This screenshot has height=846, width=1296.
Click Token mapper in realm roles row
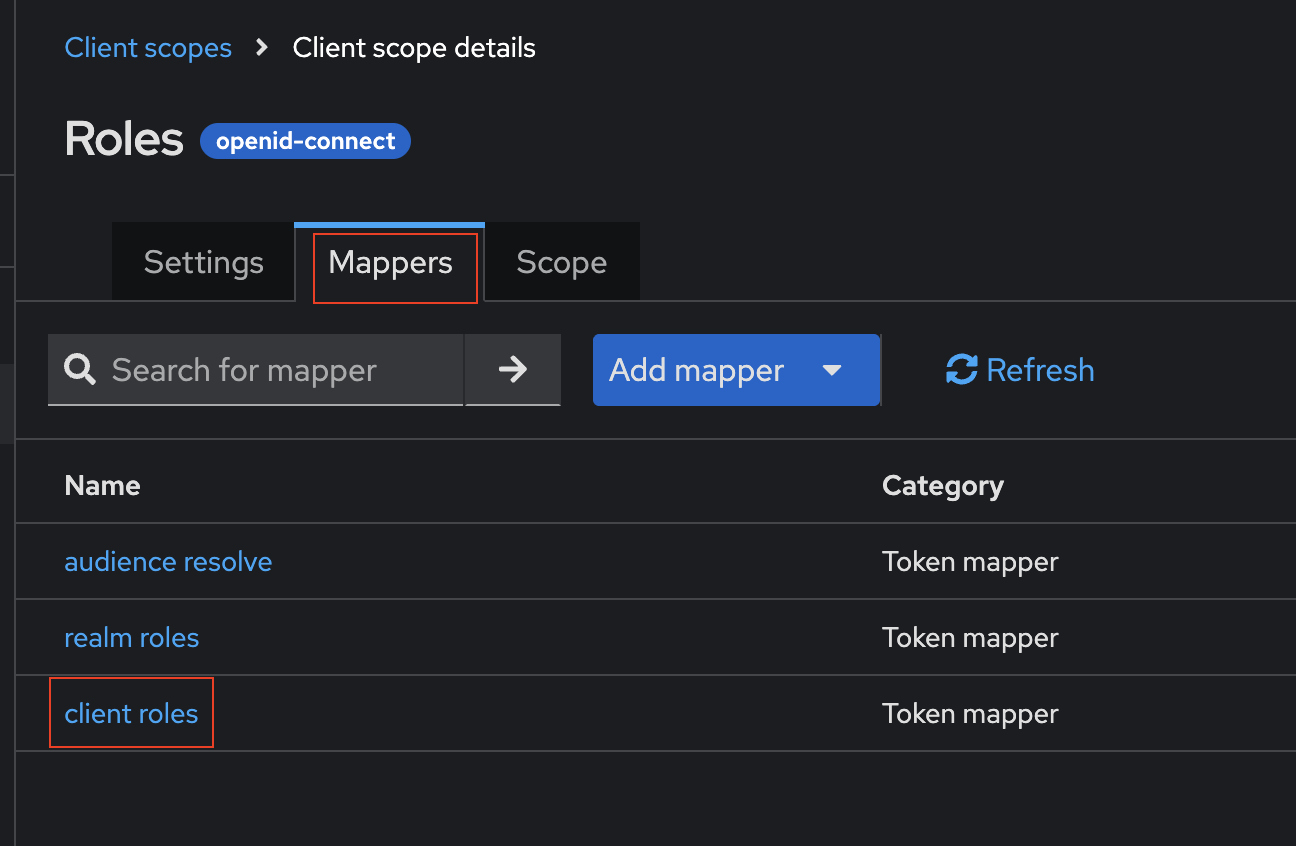(x=970, y=638)
